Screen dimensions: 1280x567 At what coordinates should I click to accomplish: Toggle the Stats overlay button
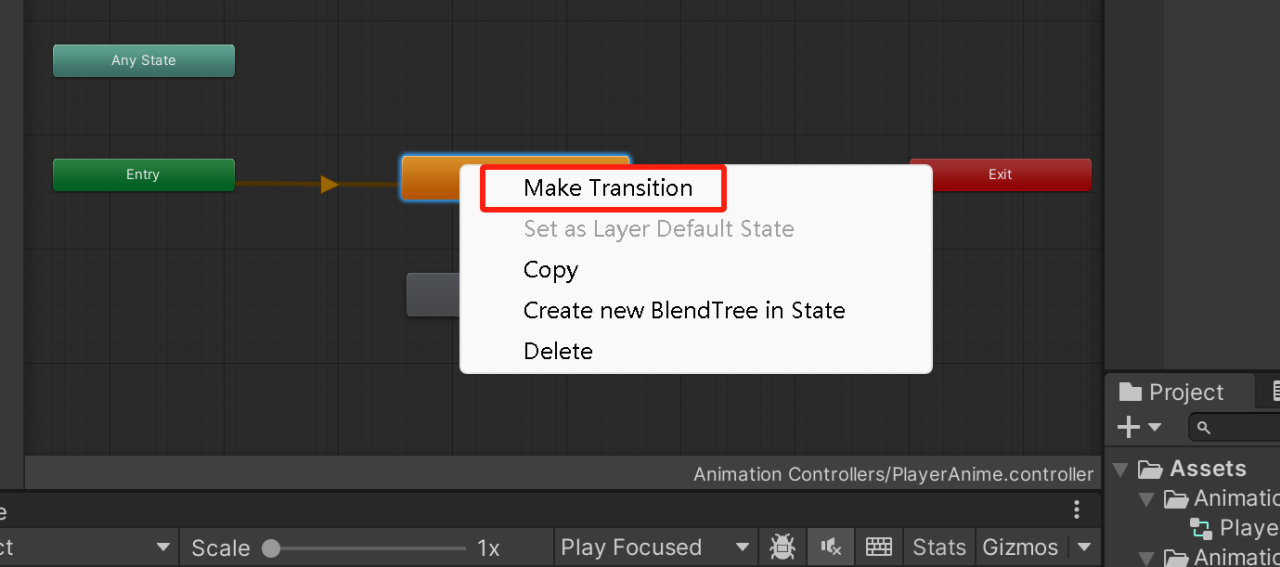(x=939, y=548)
